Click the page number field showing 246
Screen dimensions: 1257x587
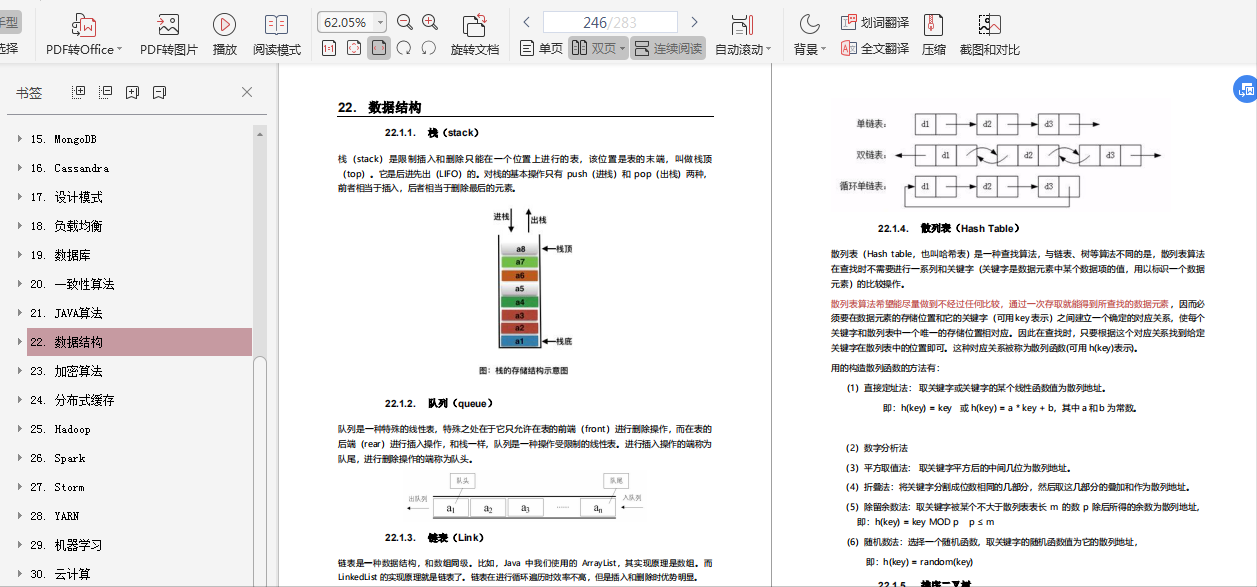click(x=610, y=22)
